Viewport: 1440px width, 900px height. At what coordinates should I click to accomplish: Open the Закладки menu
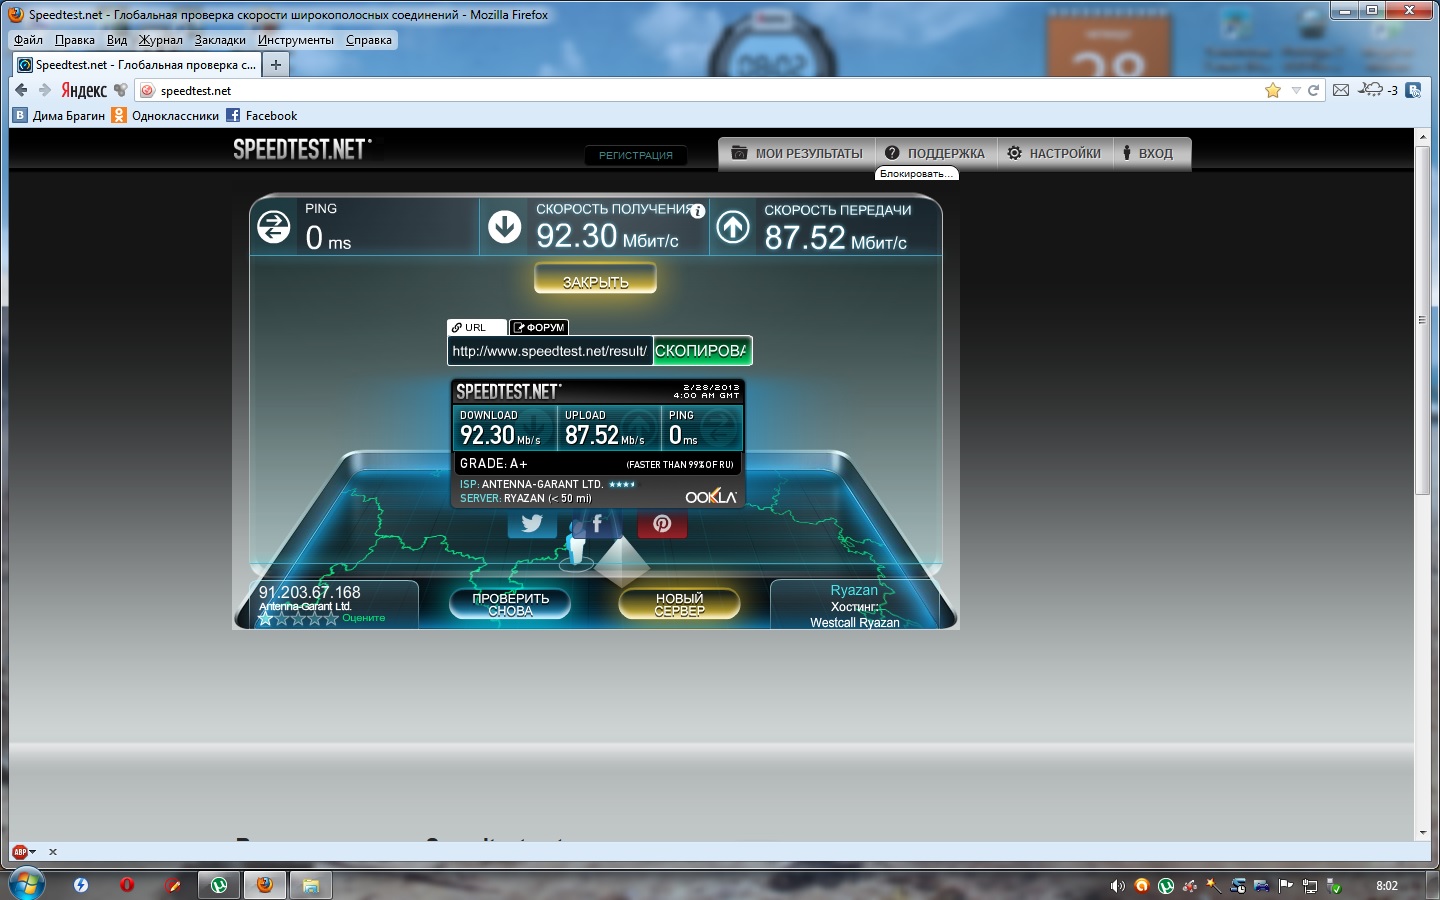pos(220,40)
